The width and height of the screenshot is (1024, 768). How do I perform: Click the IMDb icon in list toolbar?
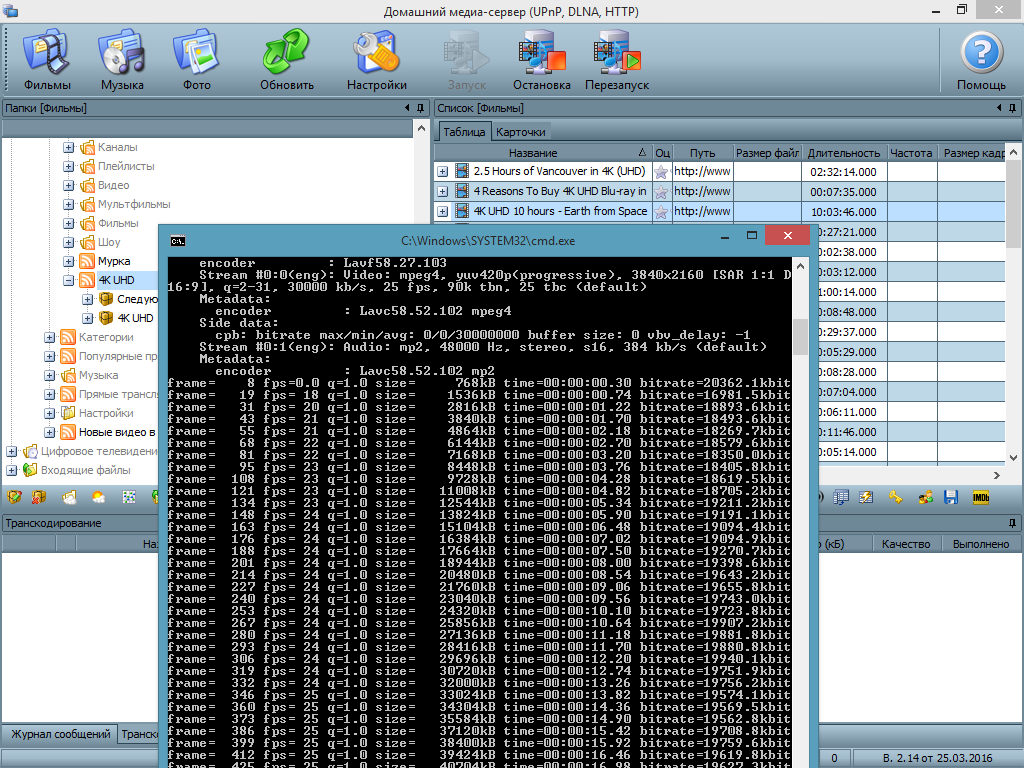[x=981, y=497]
